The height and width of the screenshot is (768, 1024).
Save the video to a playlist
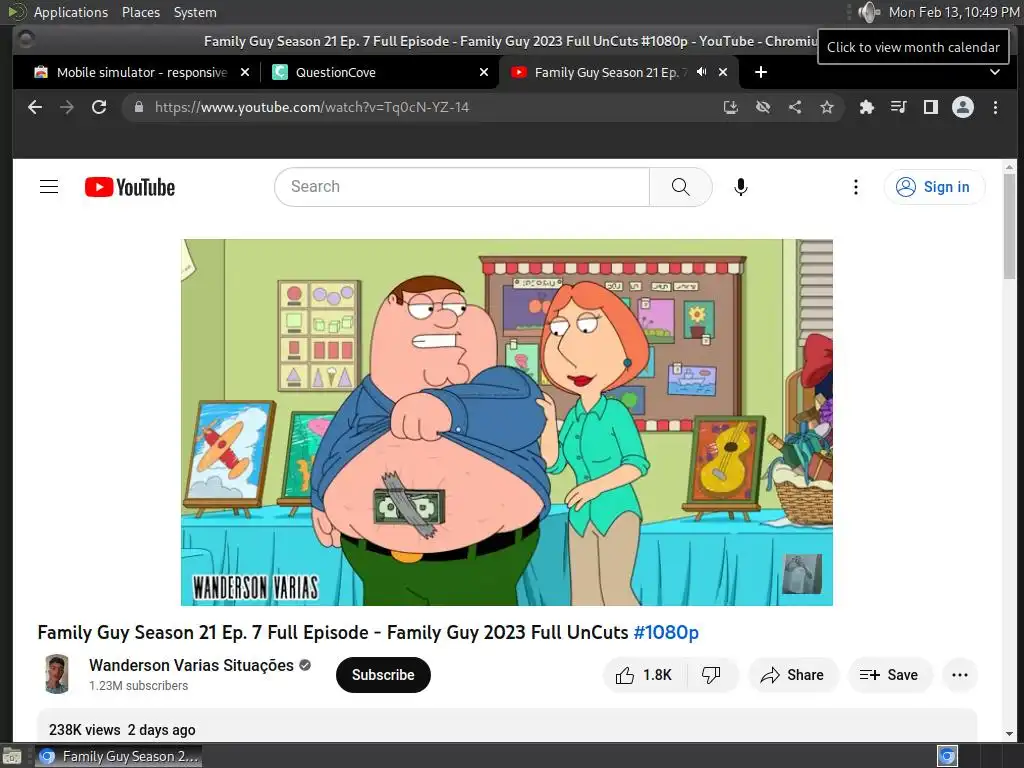[x=889, y=675]
